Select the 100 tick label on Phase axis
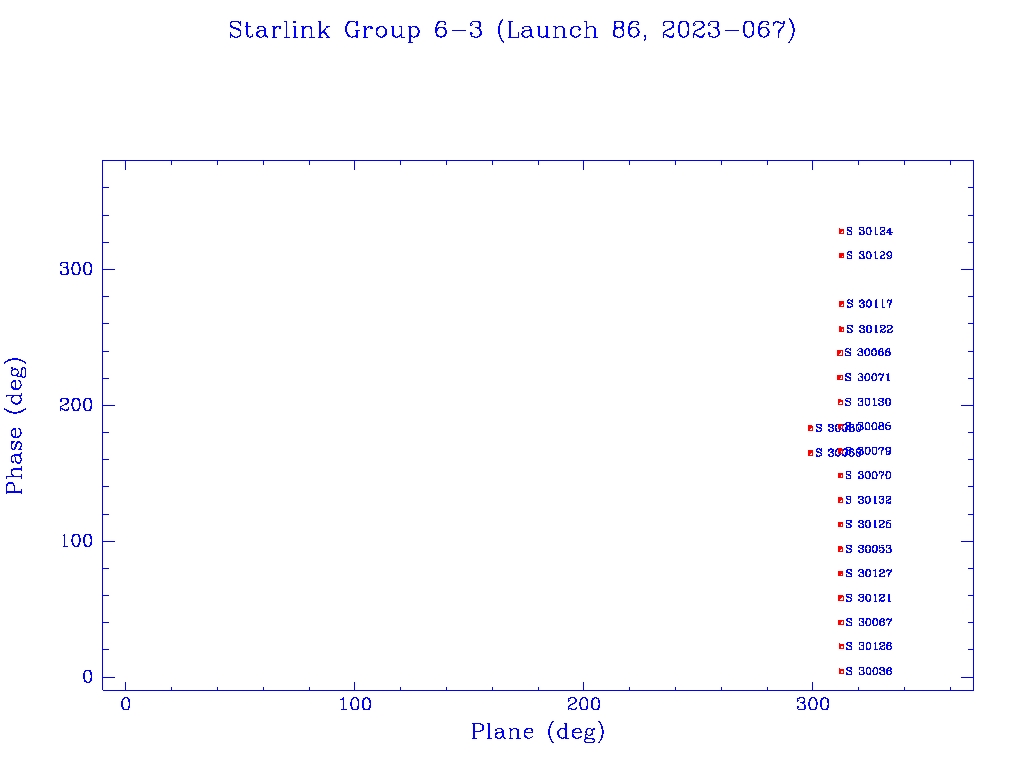Image resolution: width=1024 pixels, height=768 pixels. pos(76,541)
